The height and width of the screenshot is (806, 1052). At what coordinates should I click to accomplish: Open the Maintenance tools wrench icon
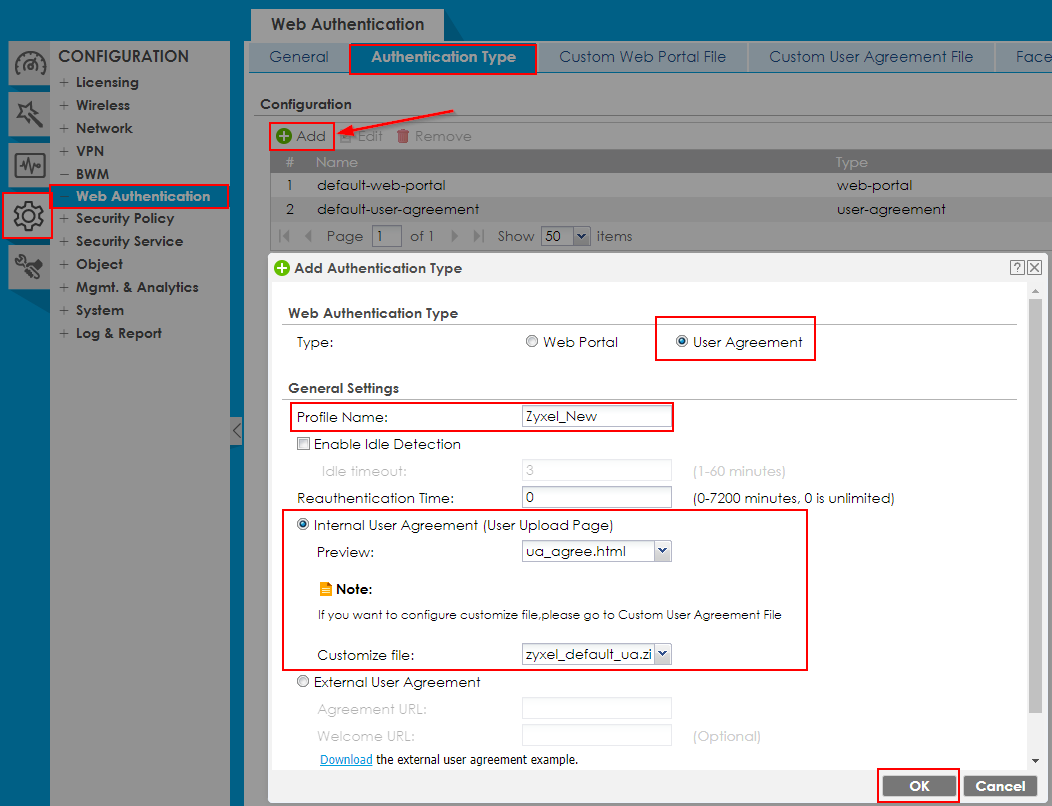pos(29,265)
